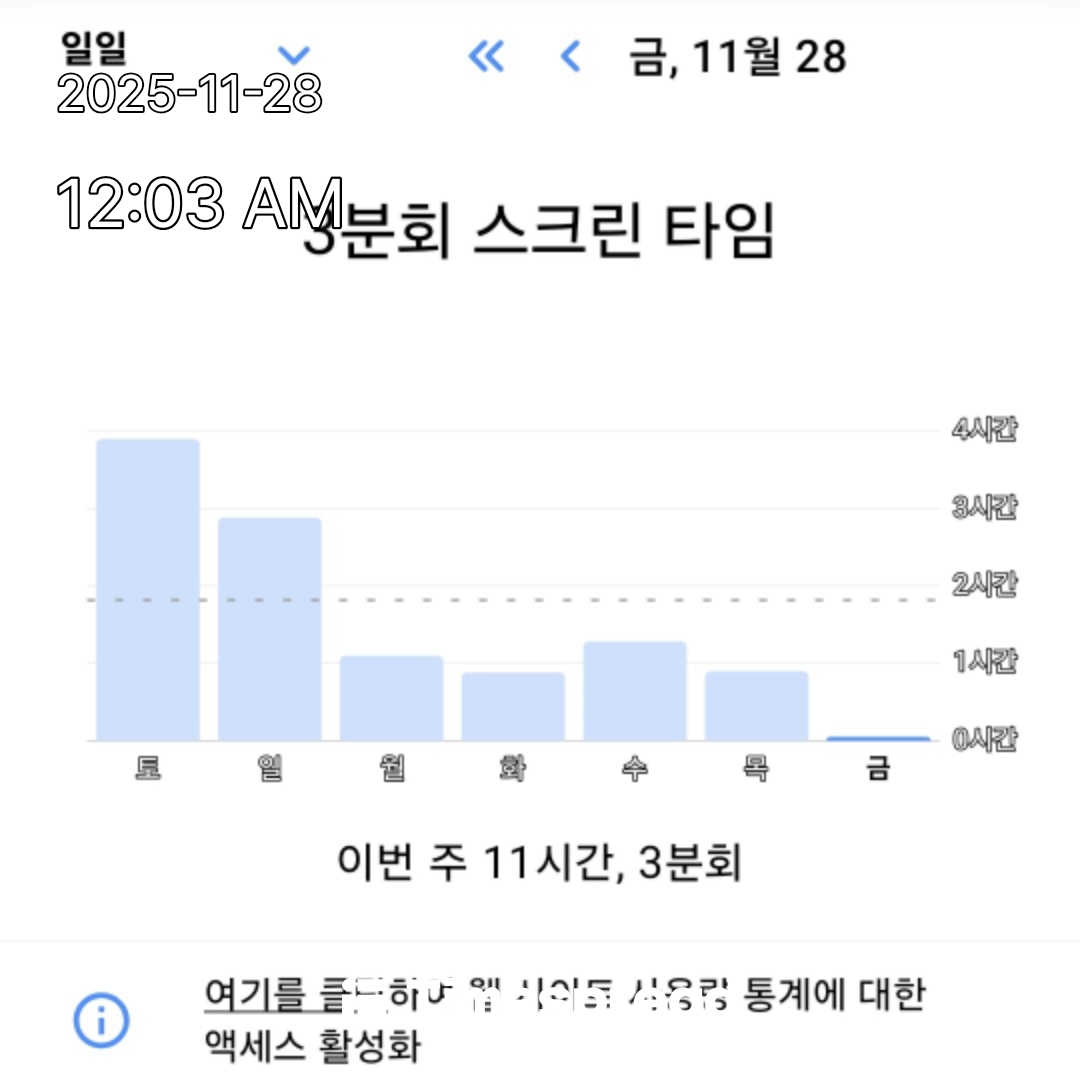The width and height of the screenshot is (1080, 1080).
Task: Select the Saturday (토) bar in the chart
Action: coord(148,590)
